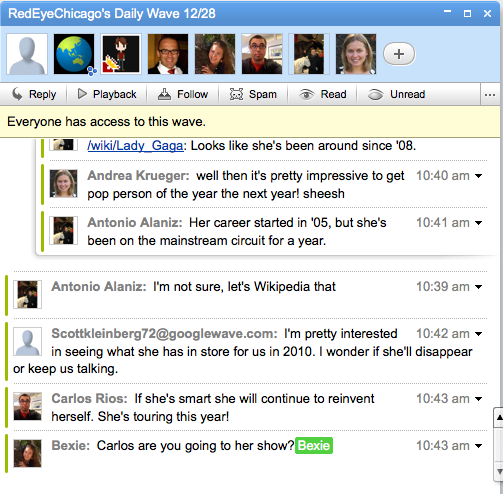503x494 pixels.
Task: Open the toolbar overflow menu with three dots
Action: coord(490,95)
